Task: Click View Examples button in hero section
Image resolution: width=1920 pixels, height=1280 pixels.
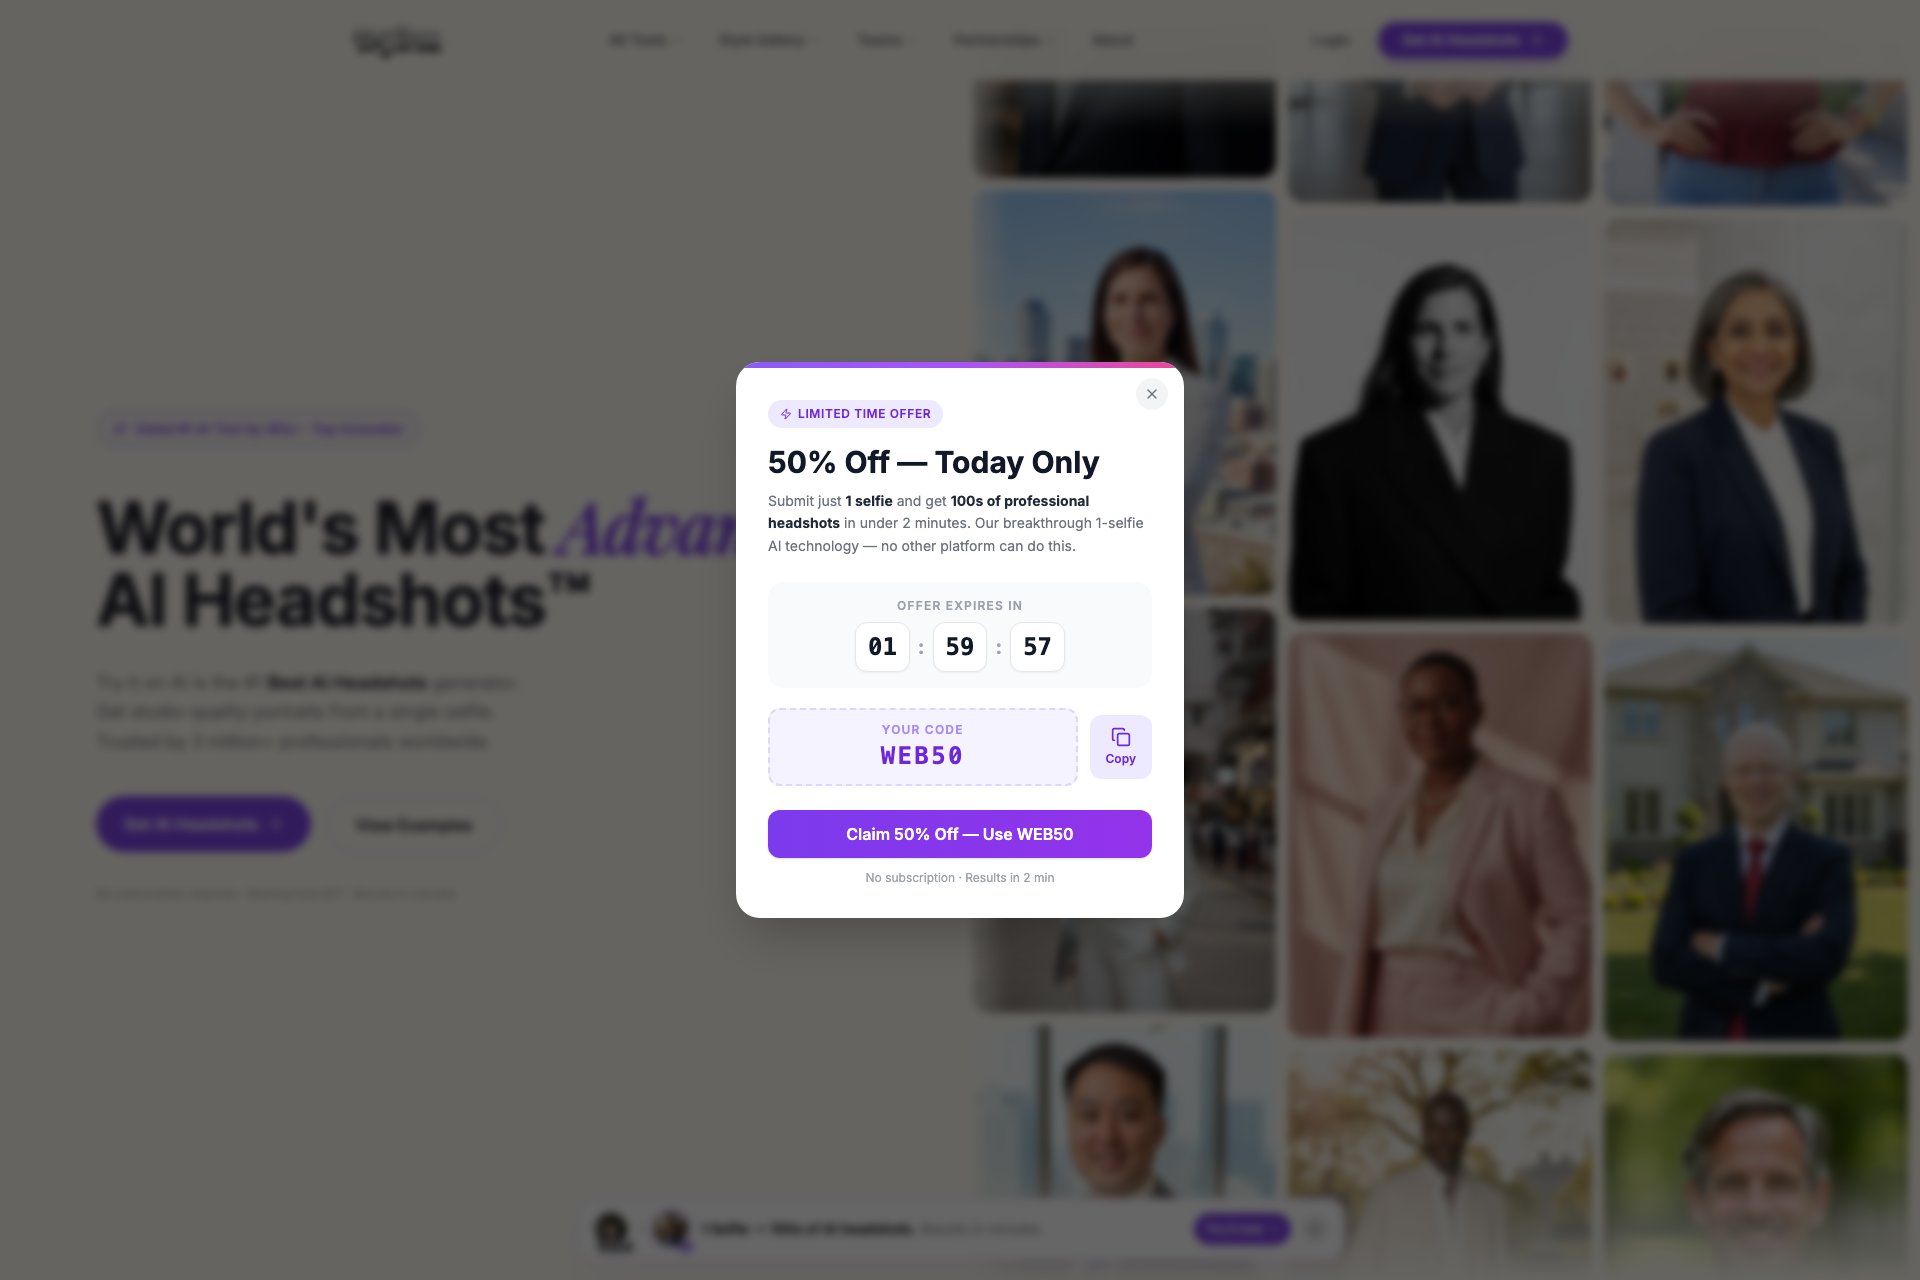Action: (x=413, y=825)
